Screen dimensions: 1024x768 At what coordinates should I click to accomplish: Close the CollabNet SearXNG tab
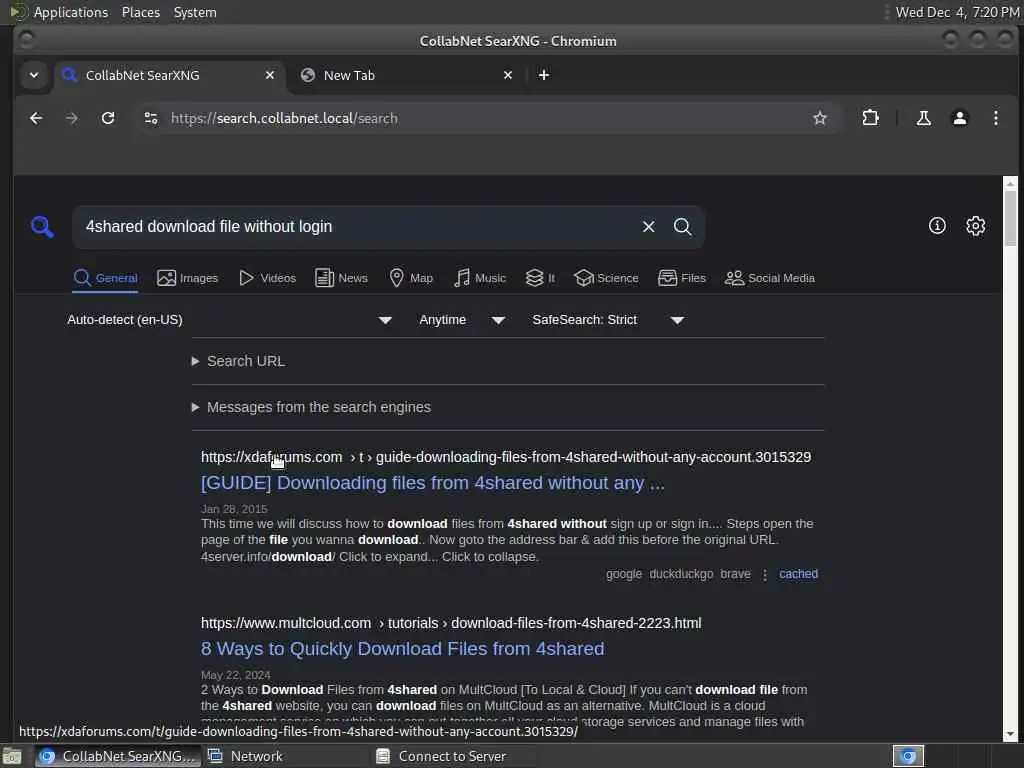[270, 75]
